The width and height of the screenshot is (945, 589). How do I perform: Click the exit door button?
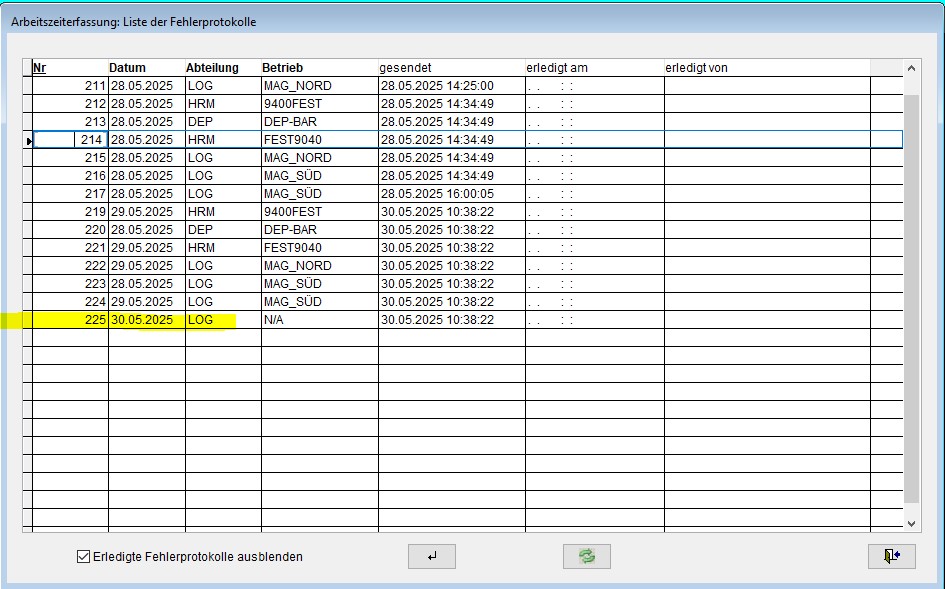[891, 556]
